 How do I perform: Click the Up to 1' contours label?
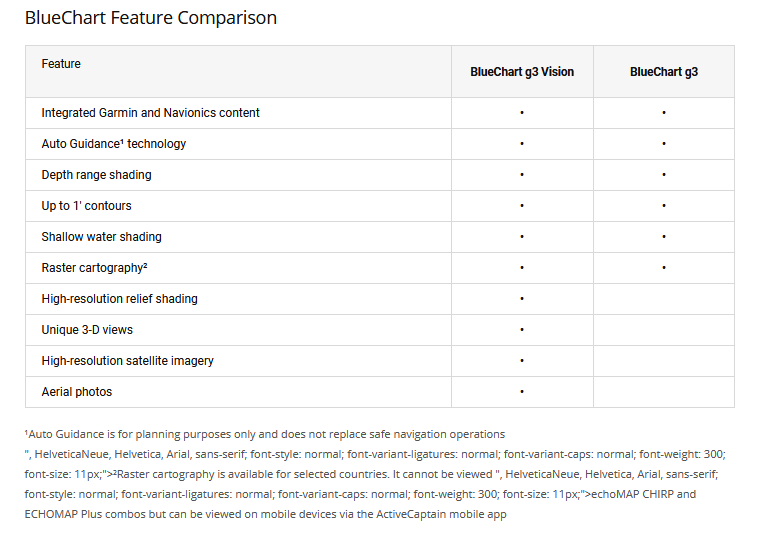86,206
